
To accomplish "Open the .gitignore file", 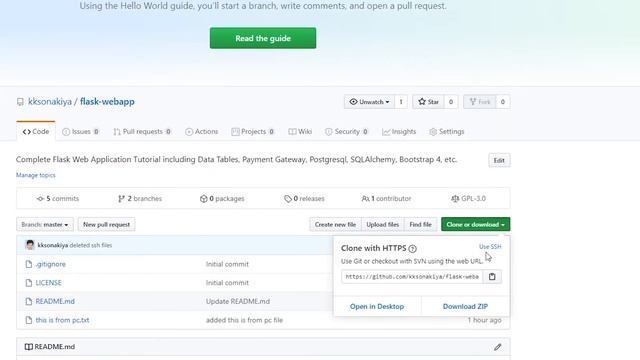I will point(51,264).
